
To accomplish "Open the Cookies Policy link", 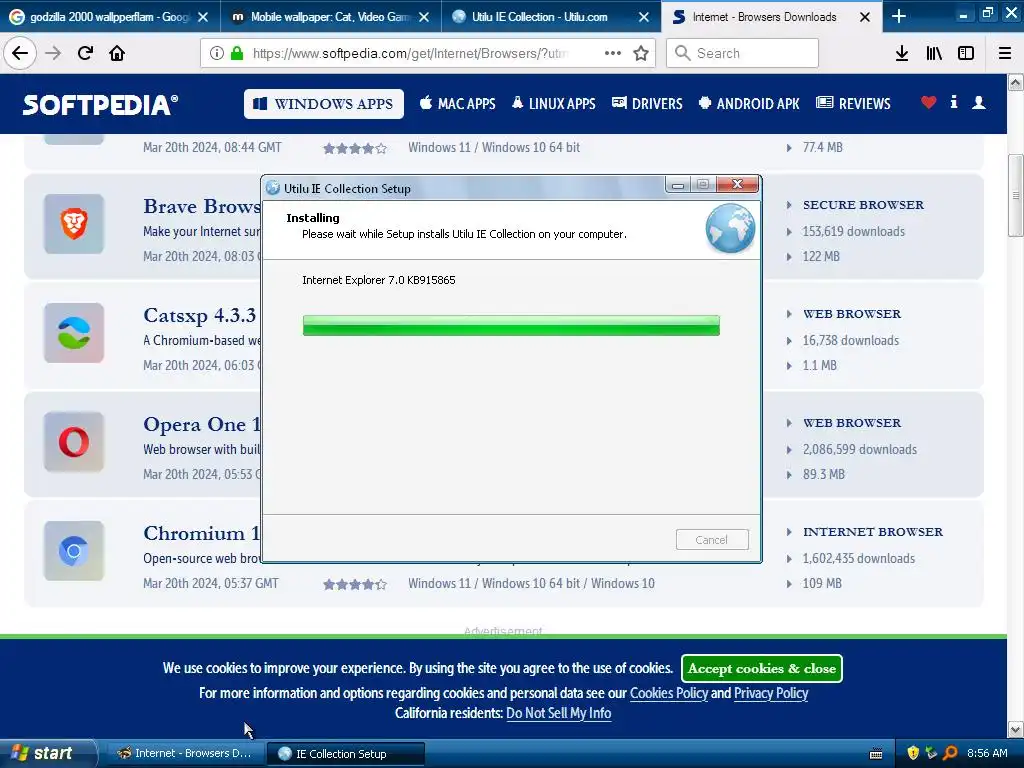I will click(669, 693).
